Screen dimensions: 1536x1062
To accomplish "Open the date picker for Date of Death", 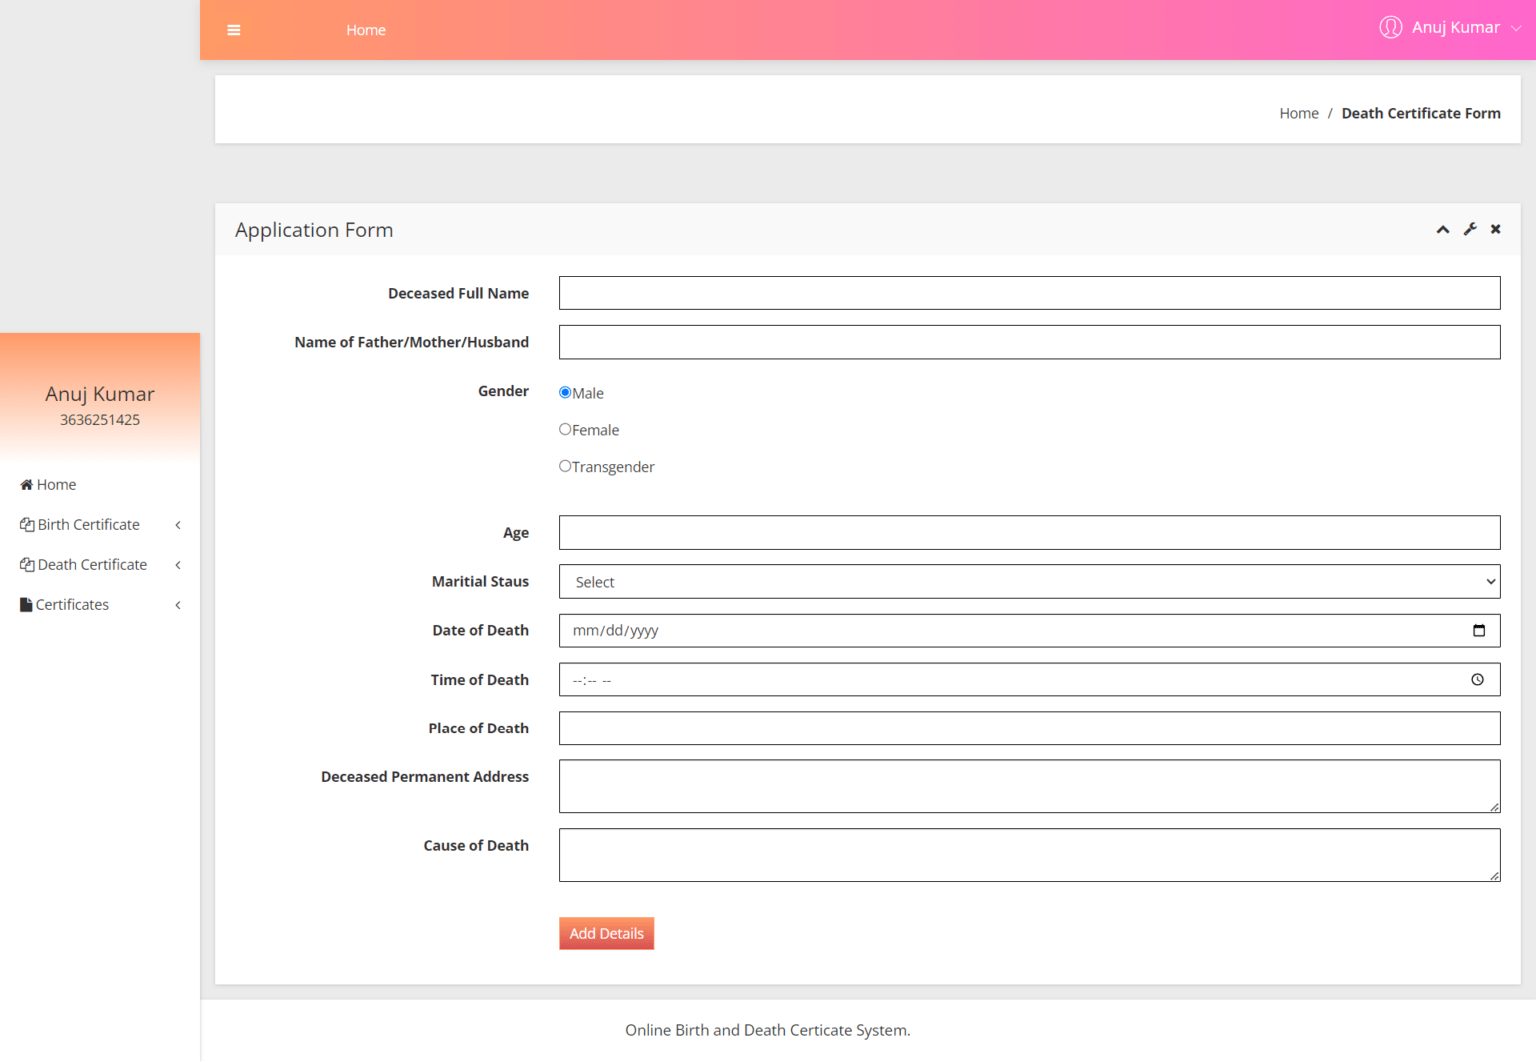I will click(1479, 630).
